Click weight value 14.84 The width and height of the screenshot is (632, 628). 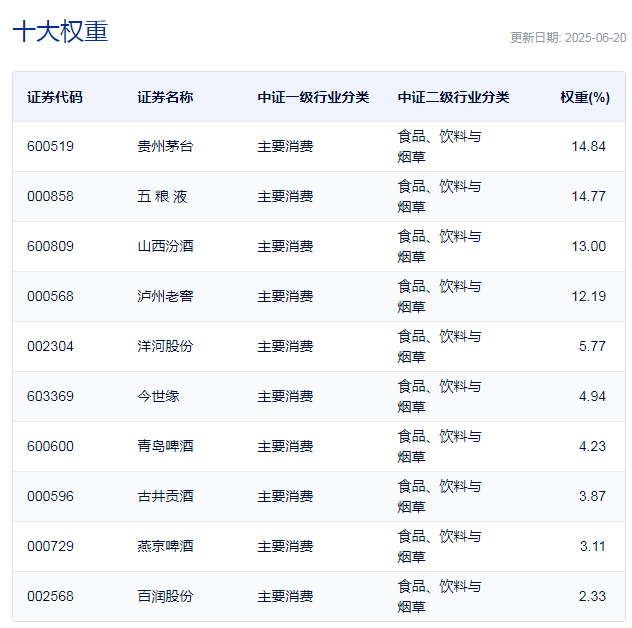(x=588, y=146)
